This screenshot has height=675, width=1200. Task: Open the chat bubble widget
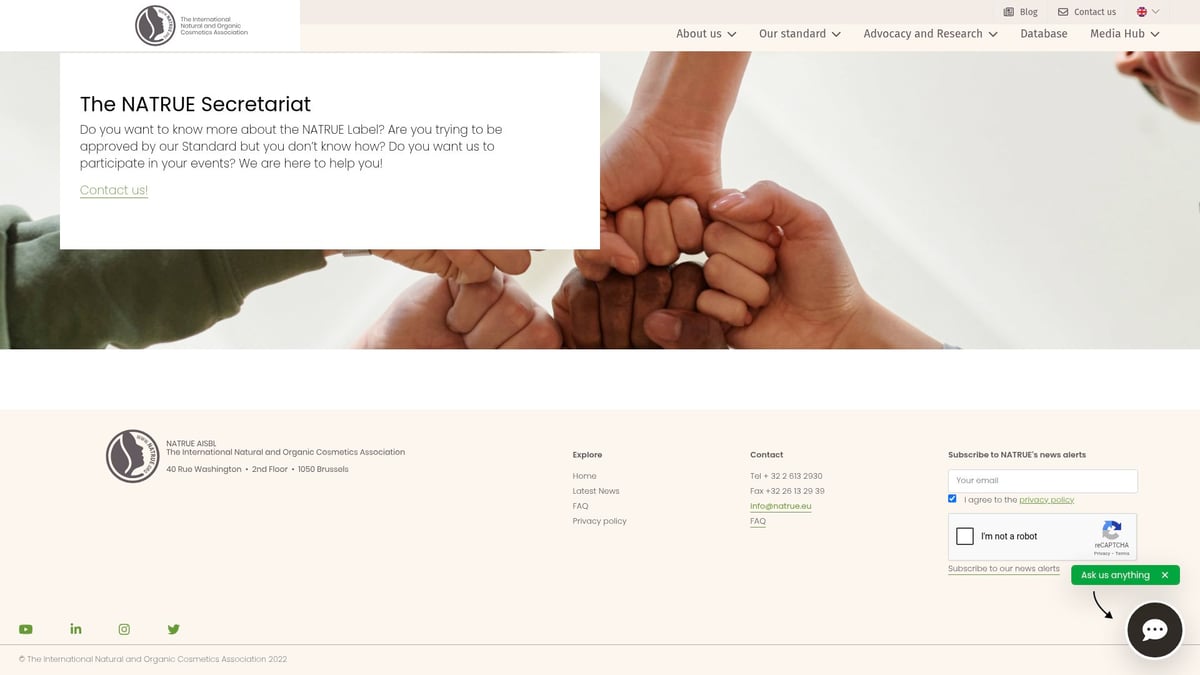tap(1154, 630)
